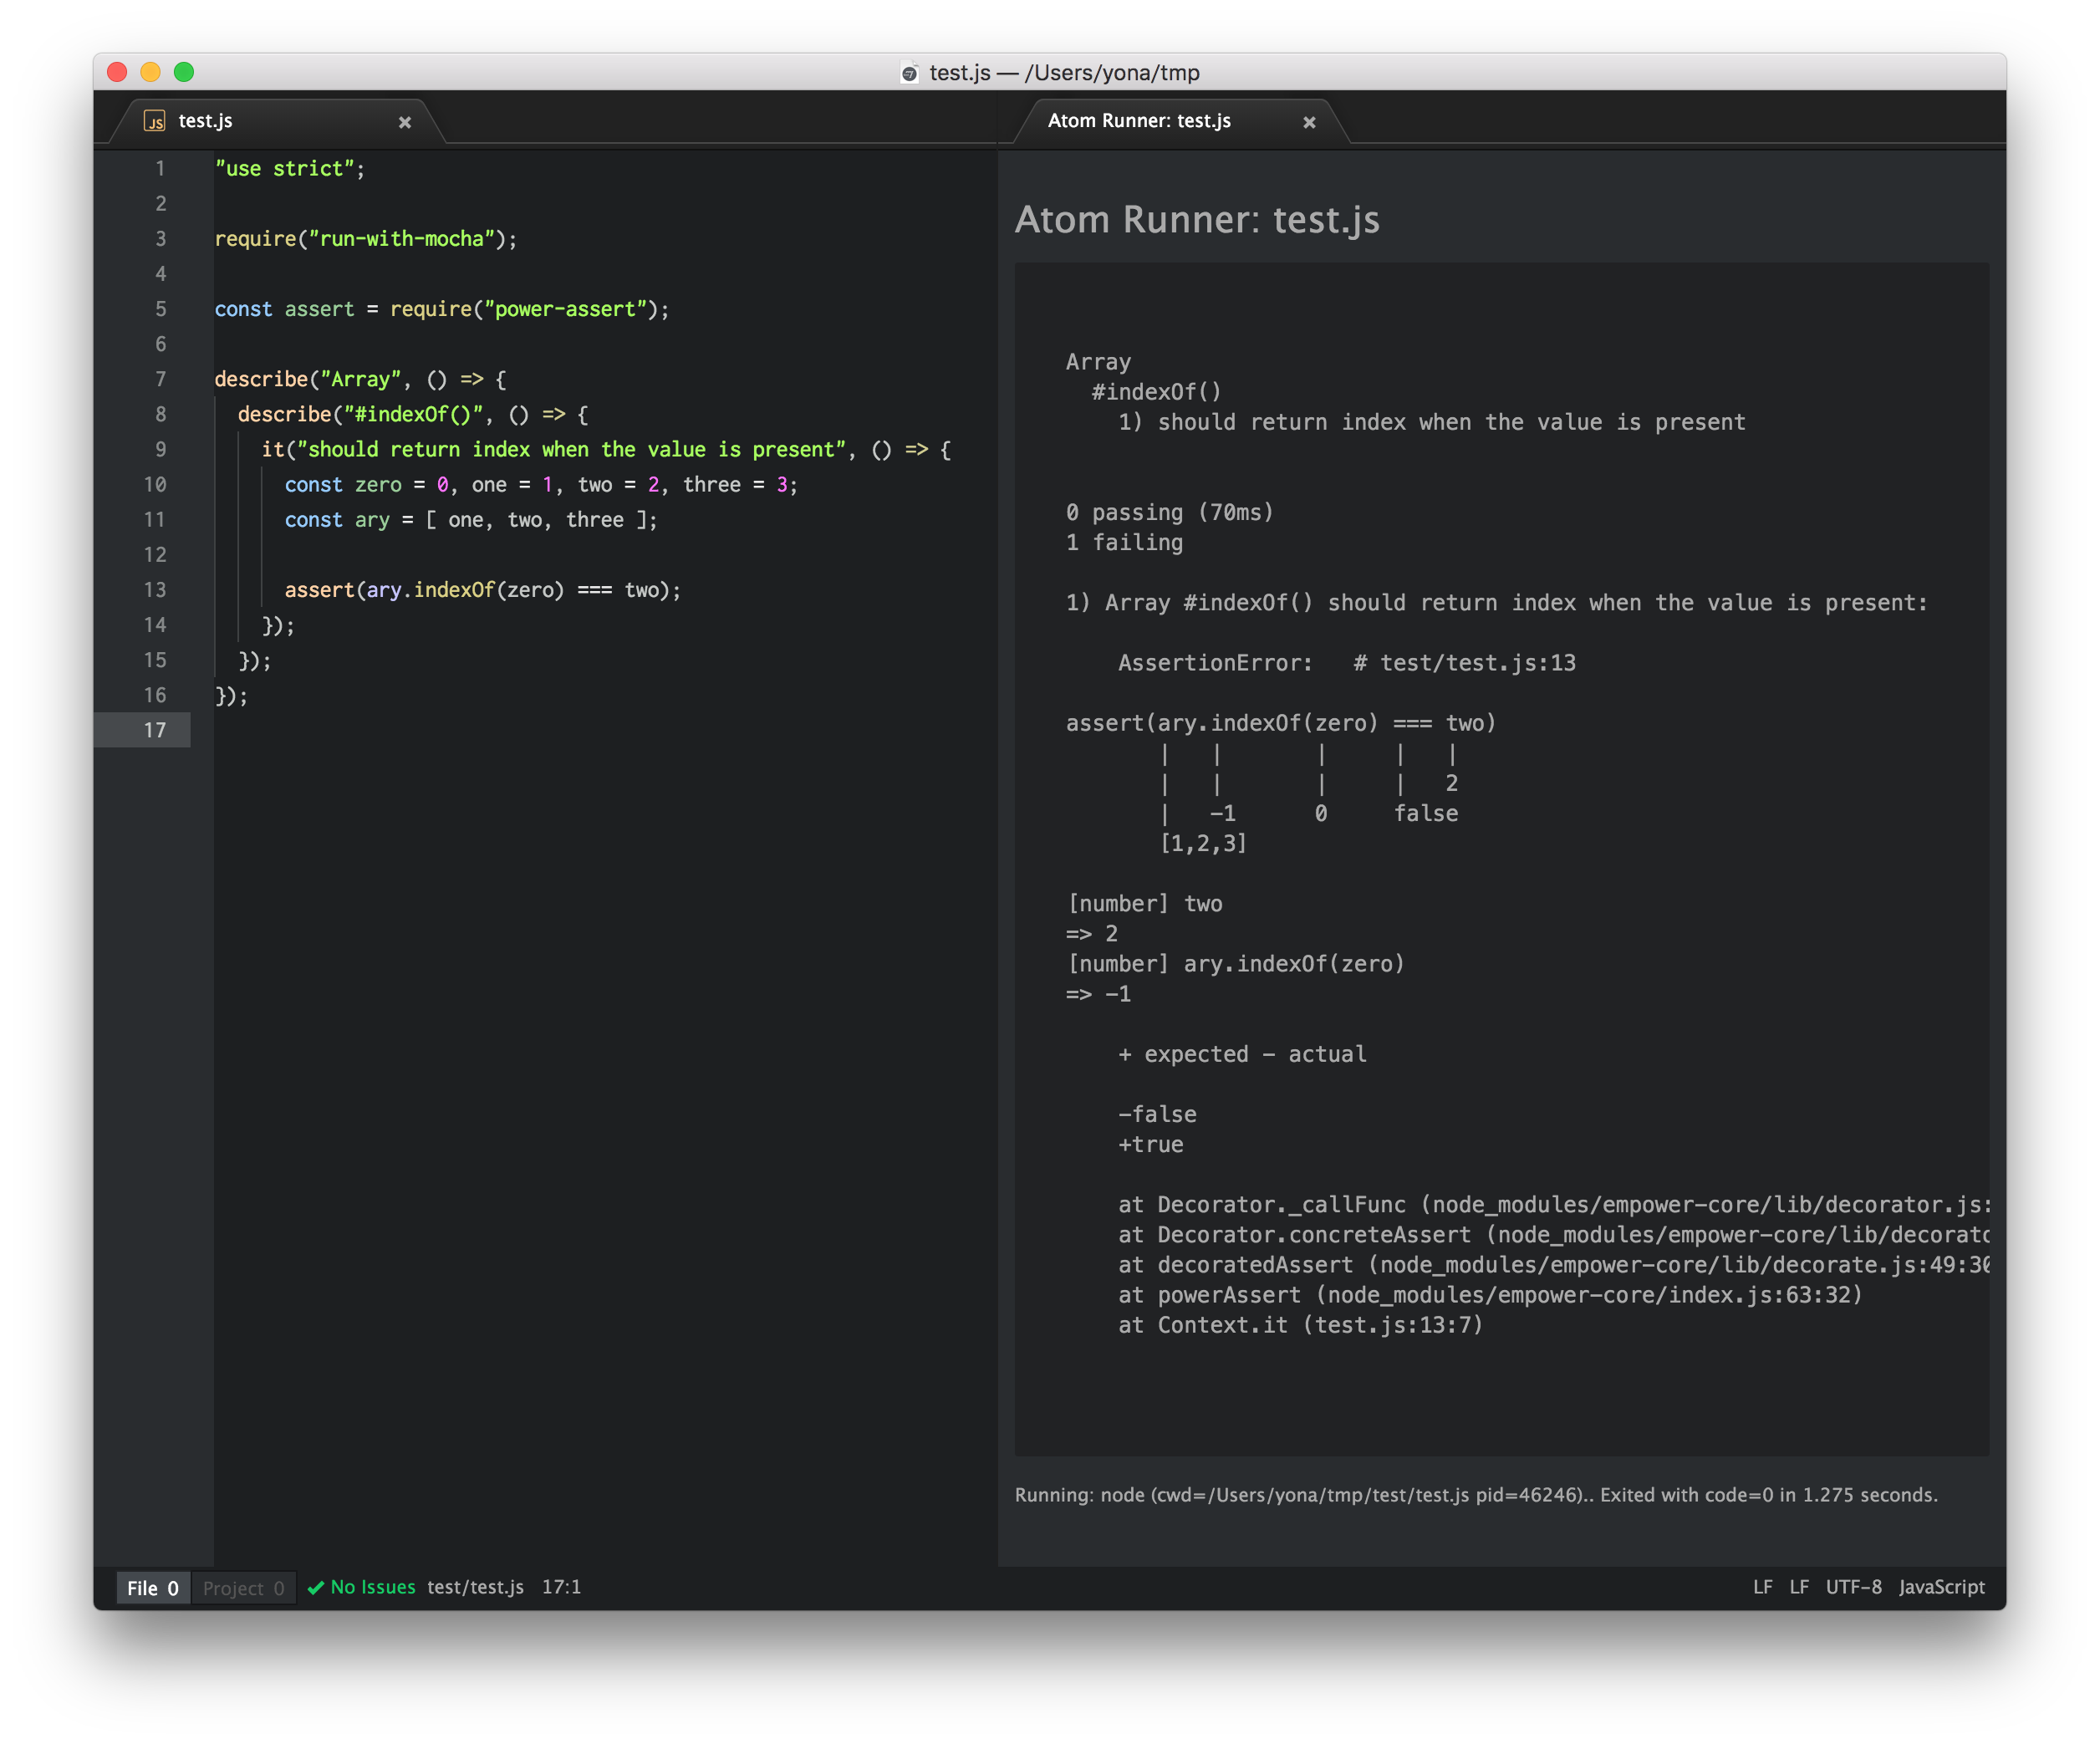The height and width of the screenshot is (1744, 2100).
Task: Click the 17:1 cursor position indicator
Action: 561,1587
